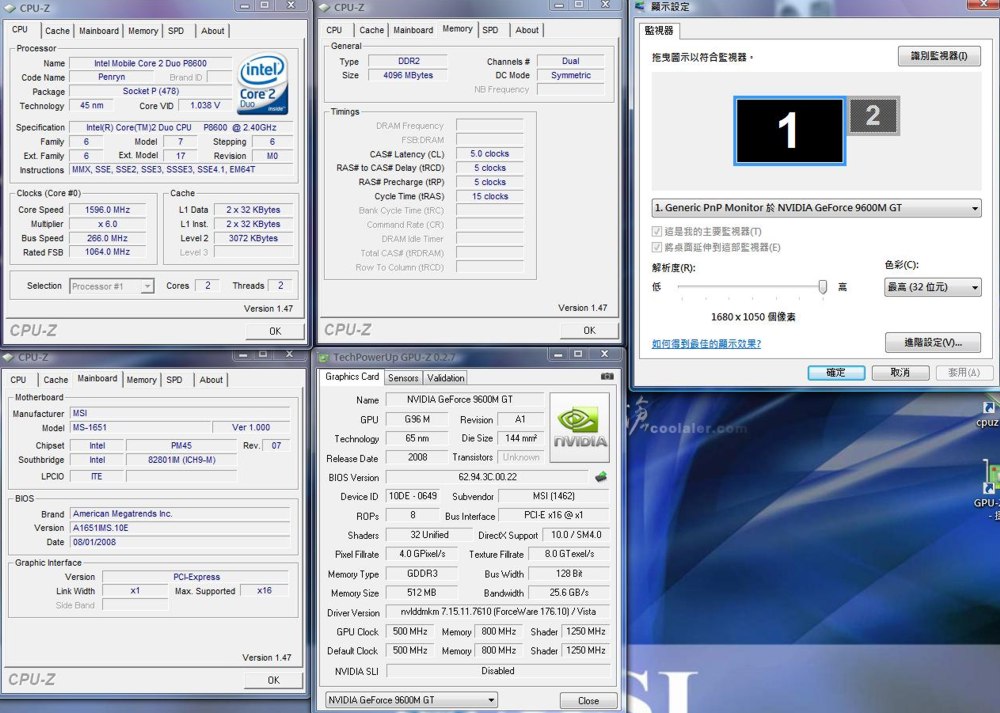Open Memory tab in the CPU-Z Mainboard window
Screen dimensions: 1000x713
coord(142,379)
